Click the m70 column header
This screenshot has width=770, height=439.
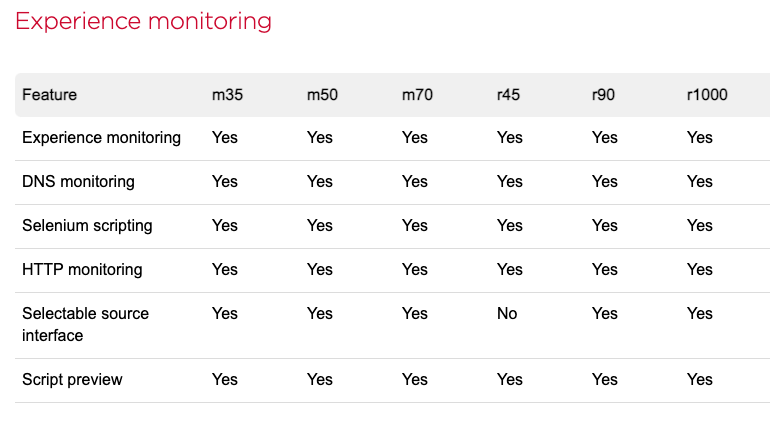[x=417, y=95]
